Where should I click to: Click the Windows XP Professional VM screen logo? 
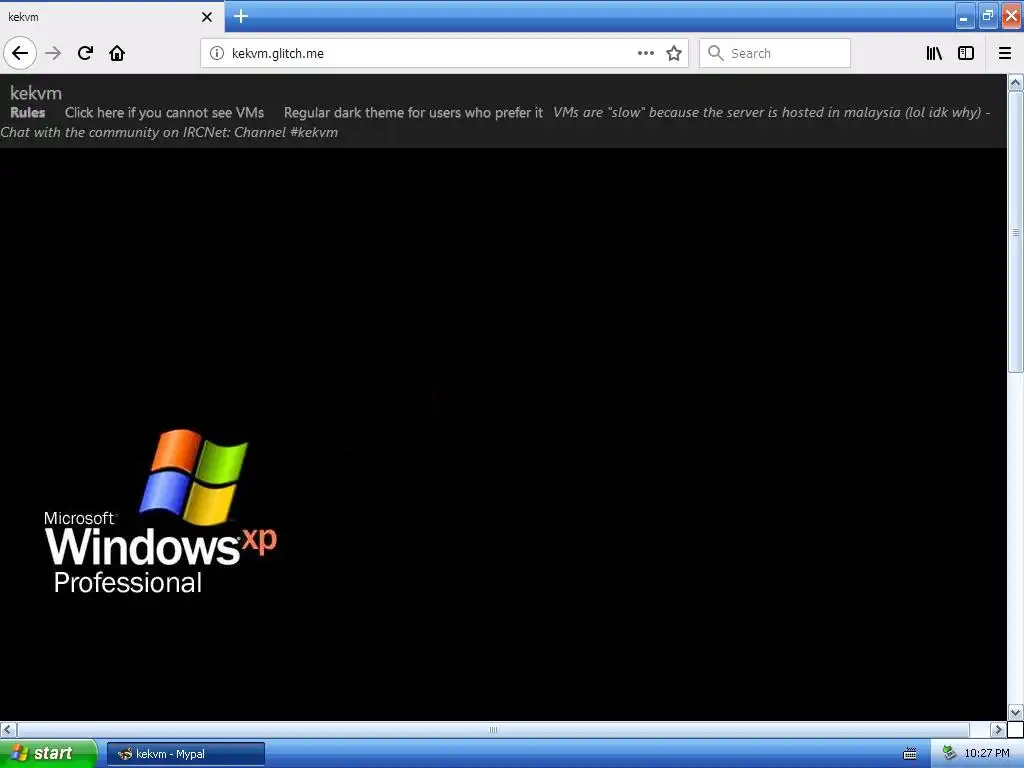[161, 511]
